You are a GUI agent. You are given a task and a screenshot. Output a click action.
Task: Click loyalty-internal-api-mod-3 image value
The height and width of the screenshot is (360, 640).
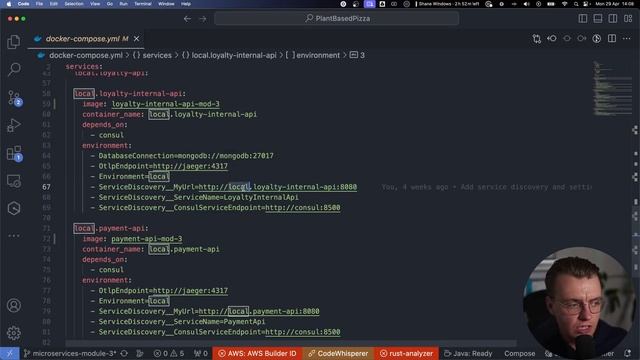pyautogui.click(x=165, y=104)
